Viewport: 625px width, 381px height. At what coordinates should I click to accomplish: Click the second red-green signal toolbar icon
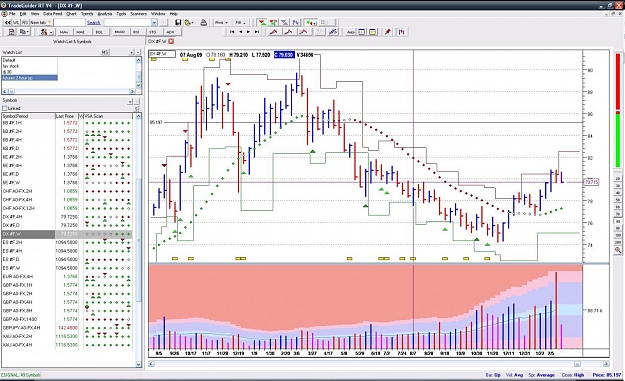click(x=273, y=23)
